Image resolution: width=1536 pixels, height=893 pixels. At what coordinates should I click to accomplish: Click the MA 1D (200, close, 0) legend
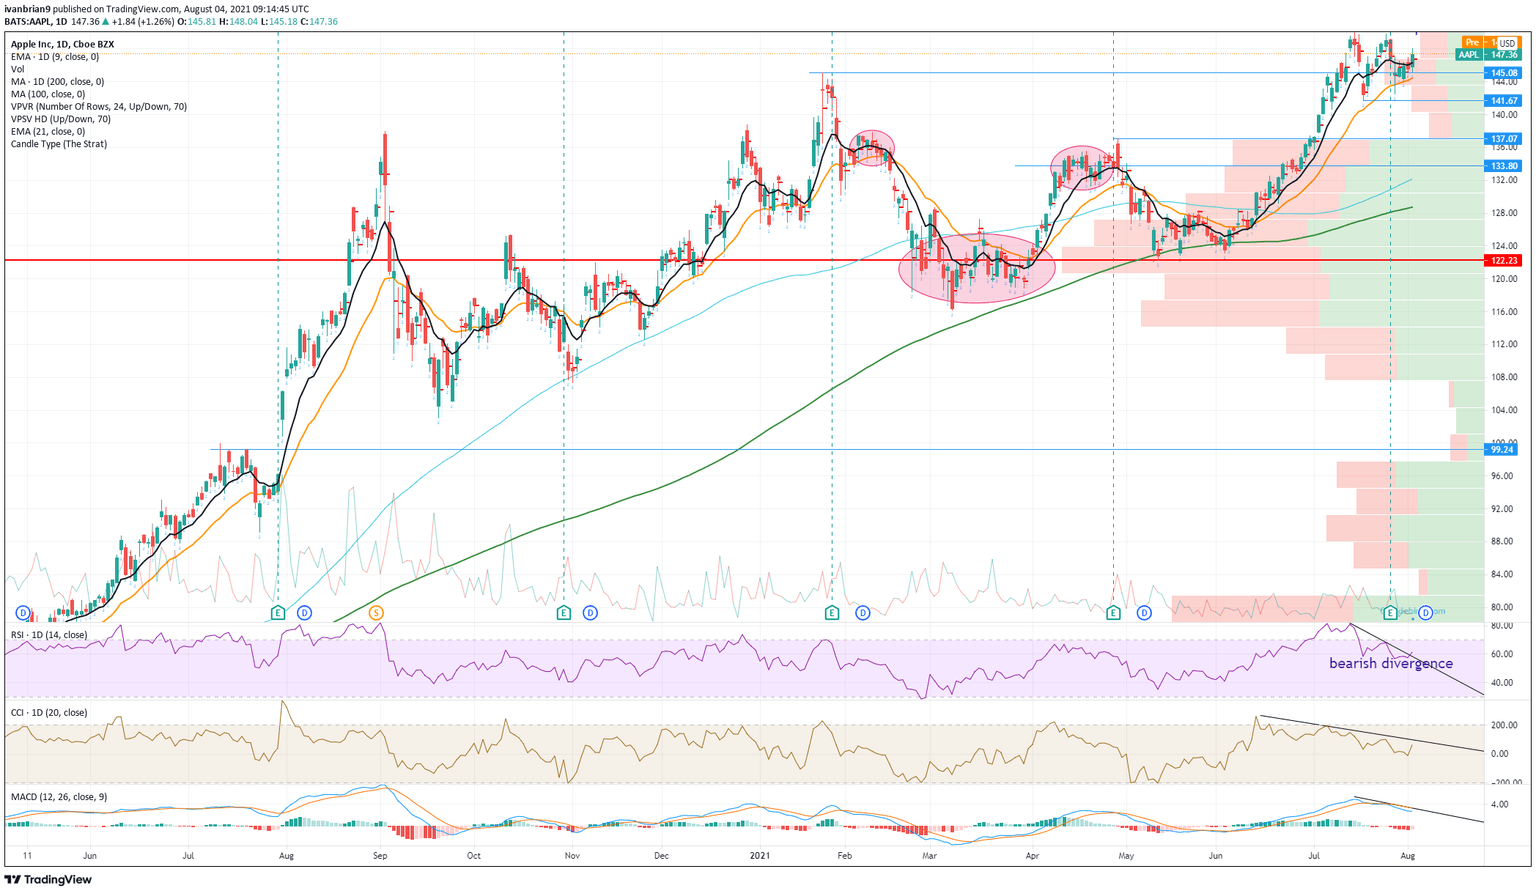coord(57,82)
